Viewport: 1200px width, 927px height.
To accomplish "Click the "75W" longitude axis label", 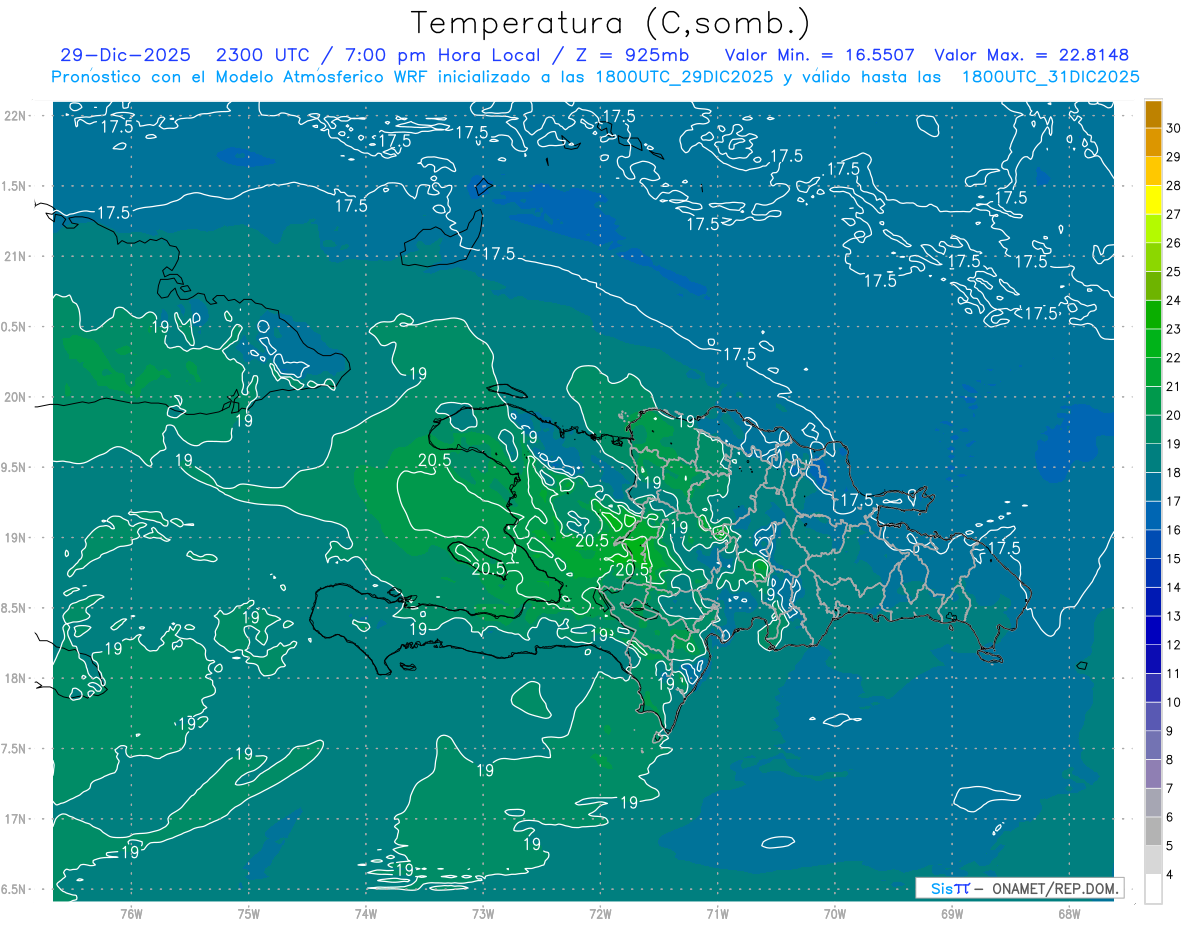I will (249, 913).
